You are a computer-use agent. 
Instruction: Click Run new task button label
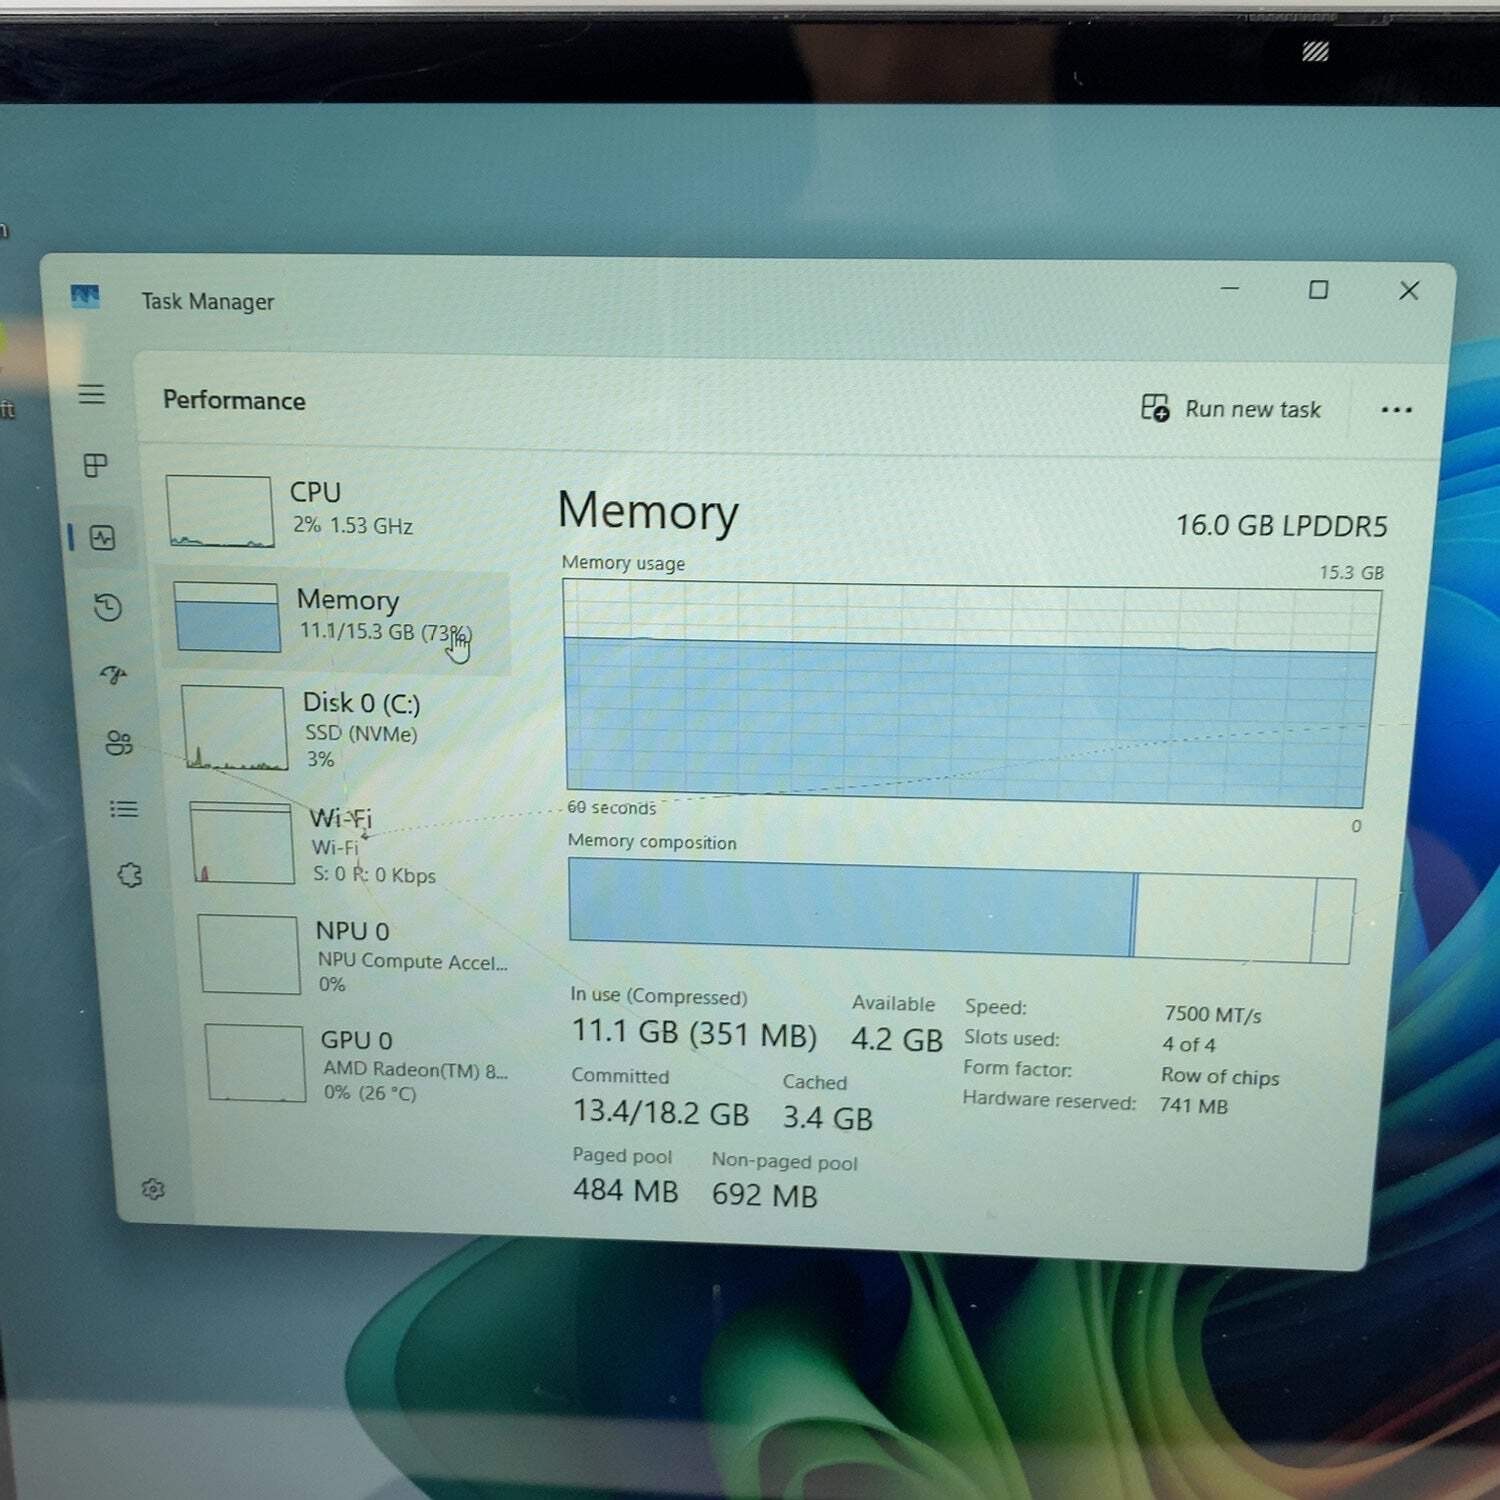pyautogui.click(x=1253, y=409)
